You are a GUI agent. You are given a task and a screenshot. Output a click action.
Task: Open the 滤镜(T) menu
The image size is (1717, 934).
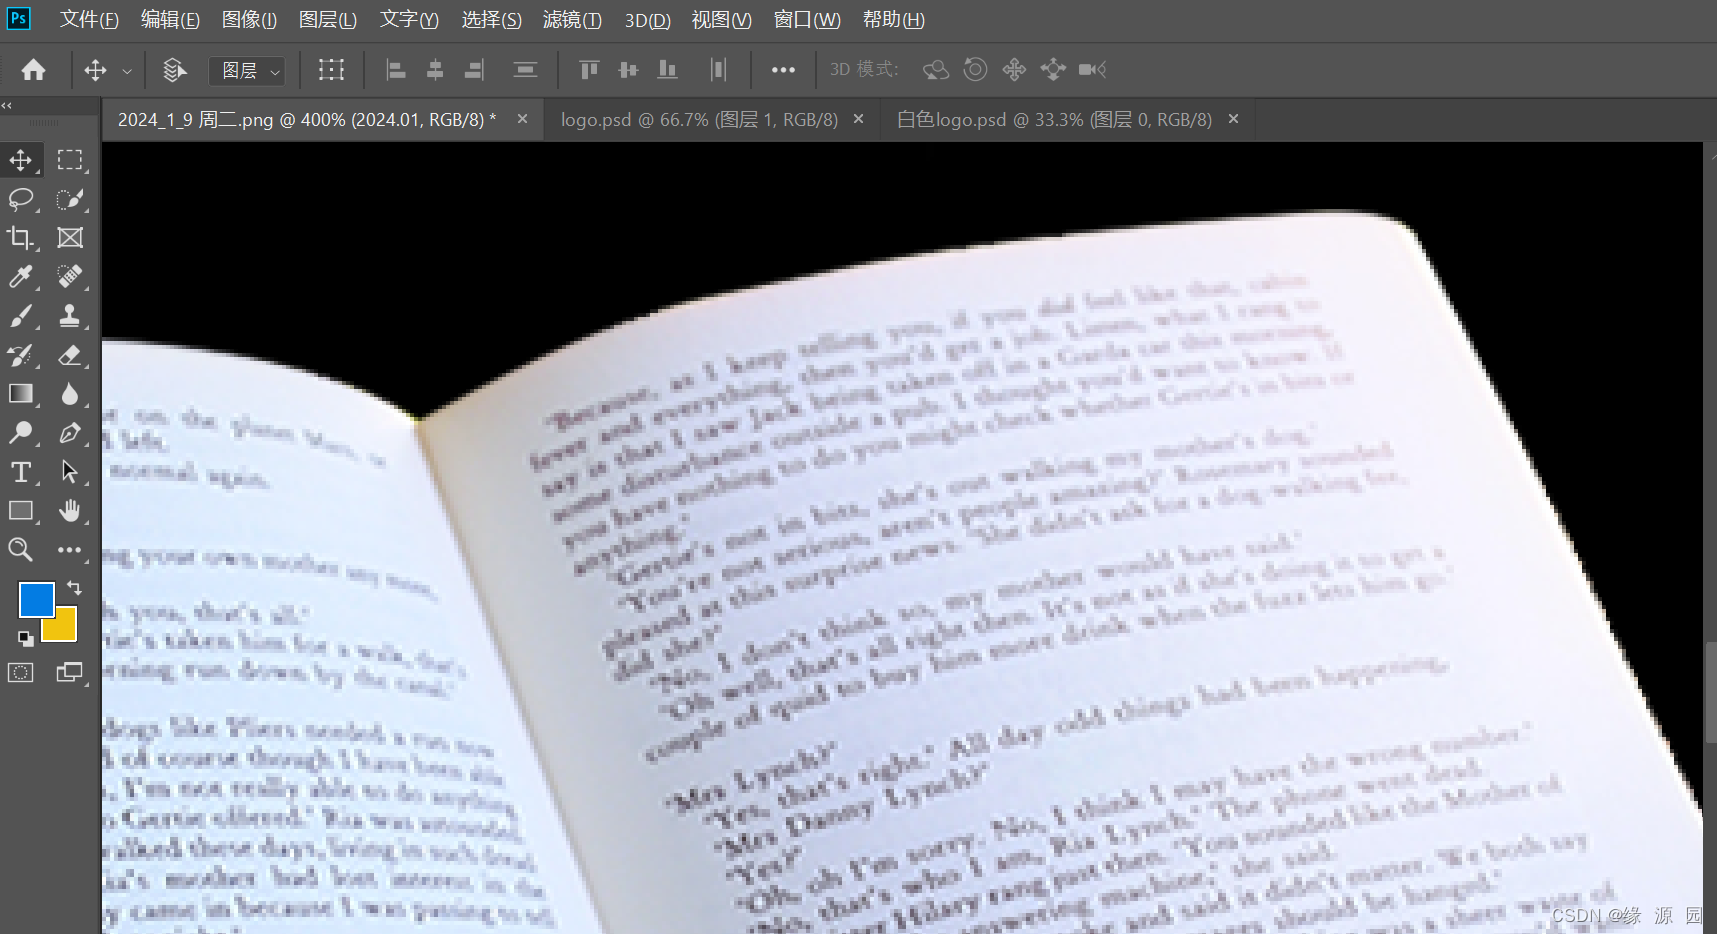[572, 20]
